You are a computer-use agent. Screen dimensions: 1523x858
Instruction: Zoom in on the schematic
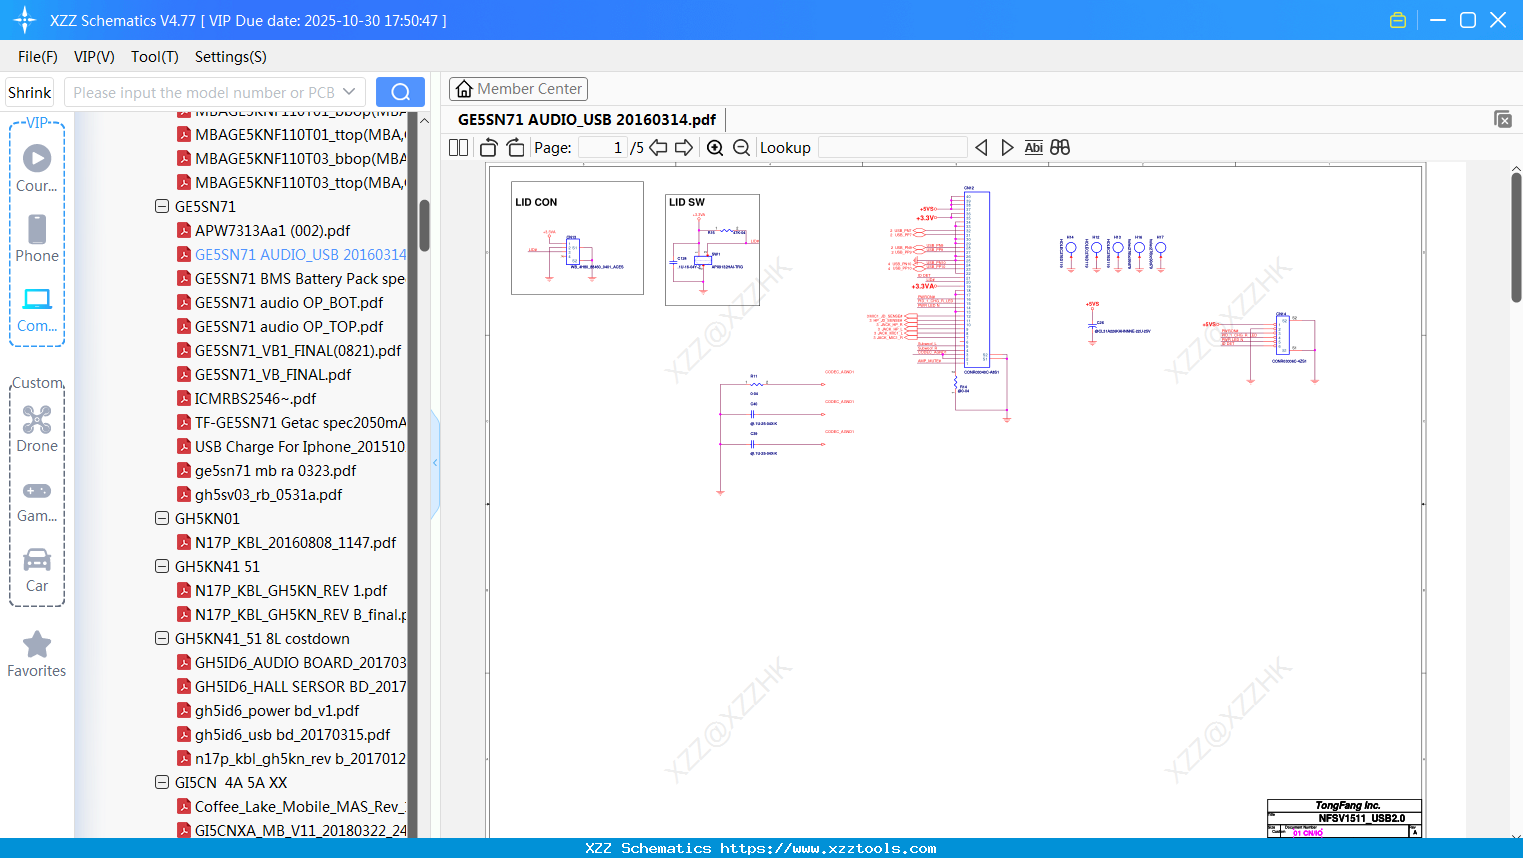click(x=715, y=148)
